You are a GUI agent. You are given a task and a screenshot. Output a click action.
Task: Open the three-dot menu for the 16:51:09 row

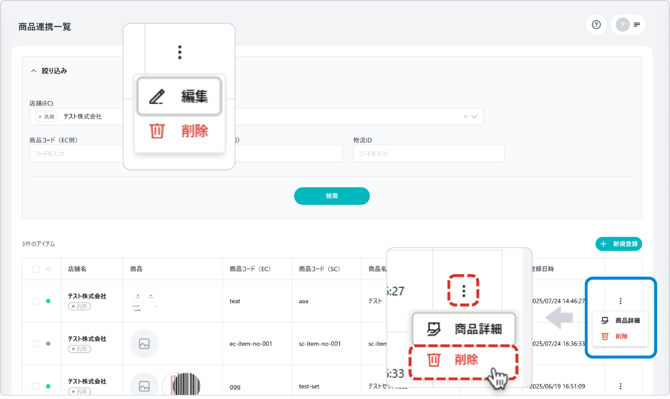(x=620, y=386)
